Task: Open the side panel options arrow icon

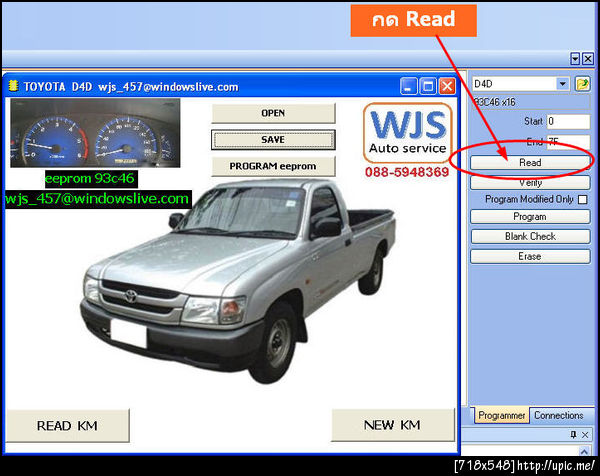Action: (575, 59)
